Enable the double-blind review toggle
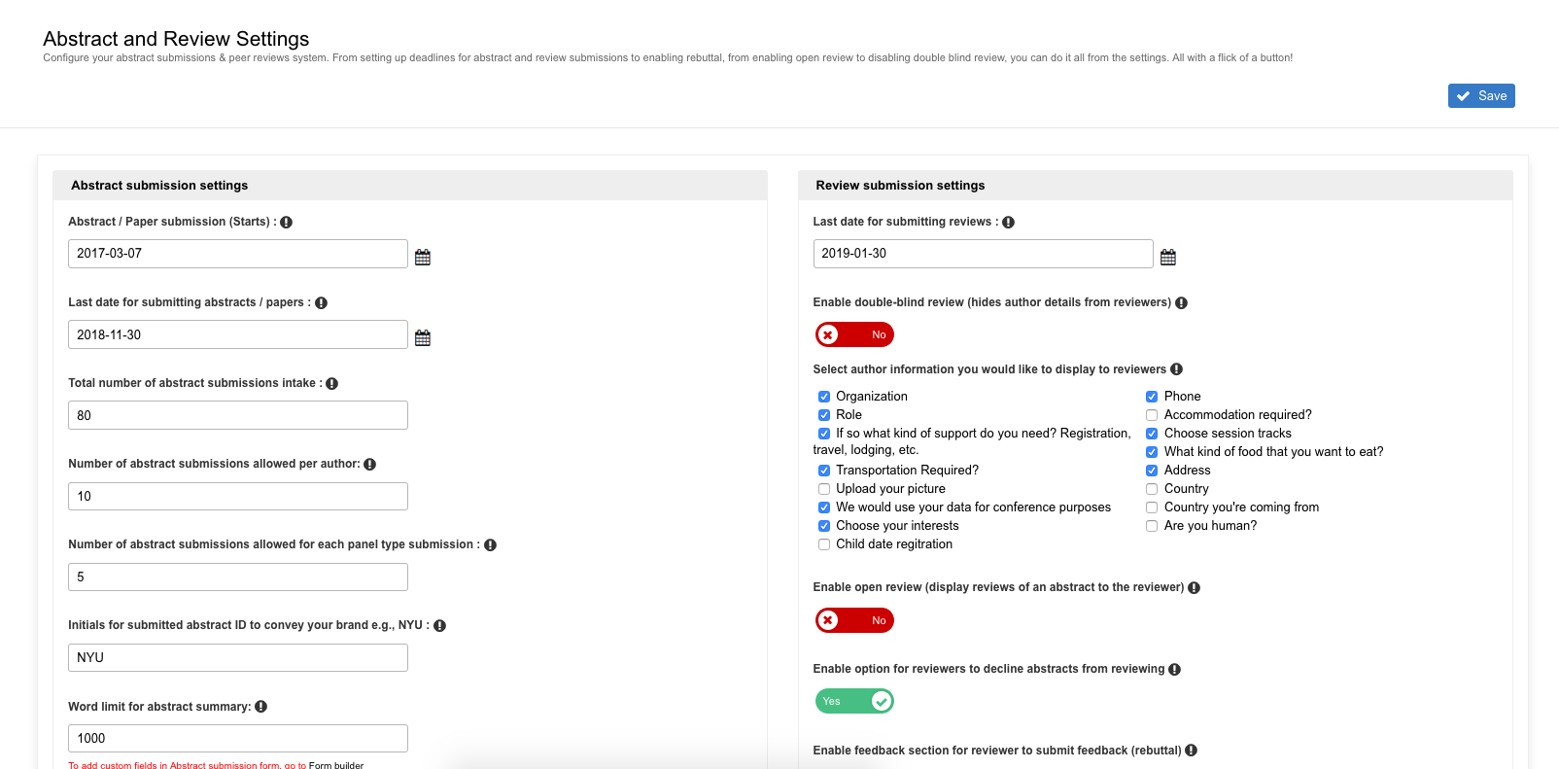This screenshot has width=1559, height=769. (x=854, y=335)
